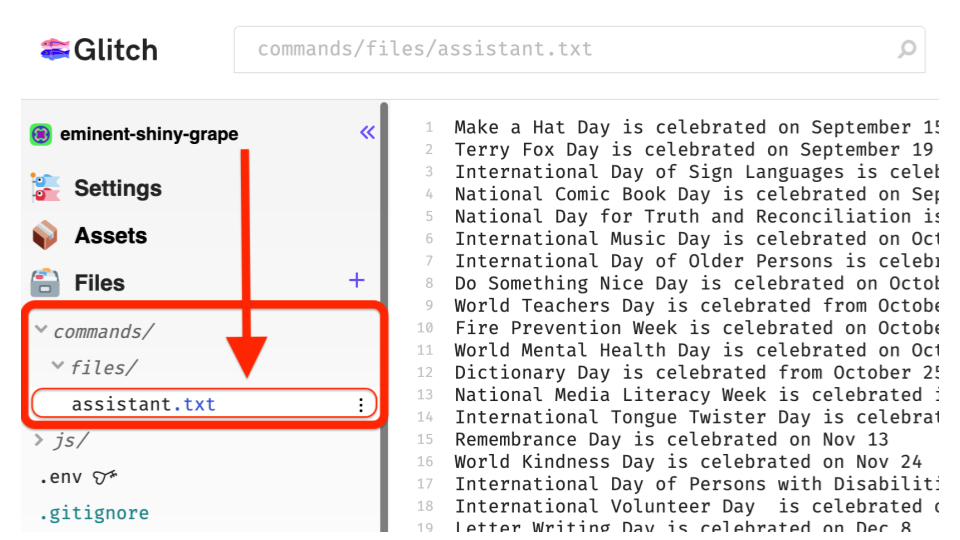Click the search magnifier icon
Viewport: 960px width, 540px height.
(907, 49)
